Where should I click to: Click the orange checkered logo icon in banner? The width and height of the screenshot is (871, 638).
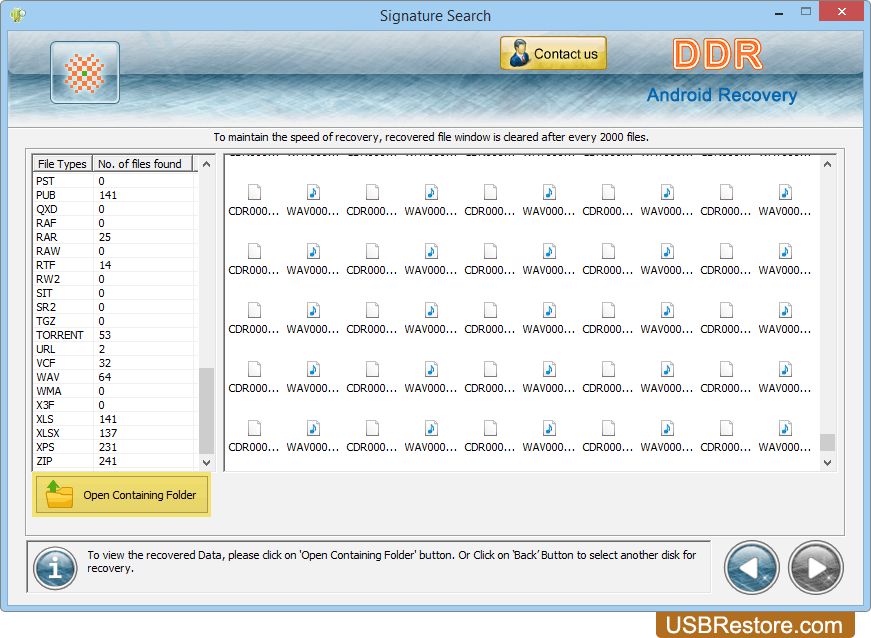point(84,73)
